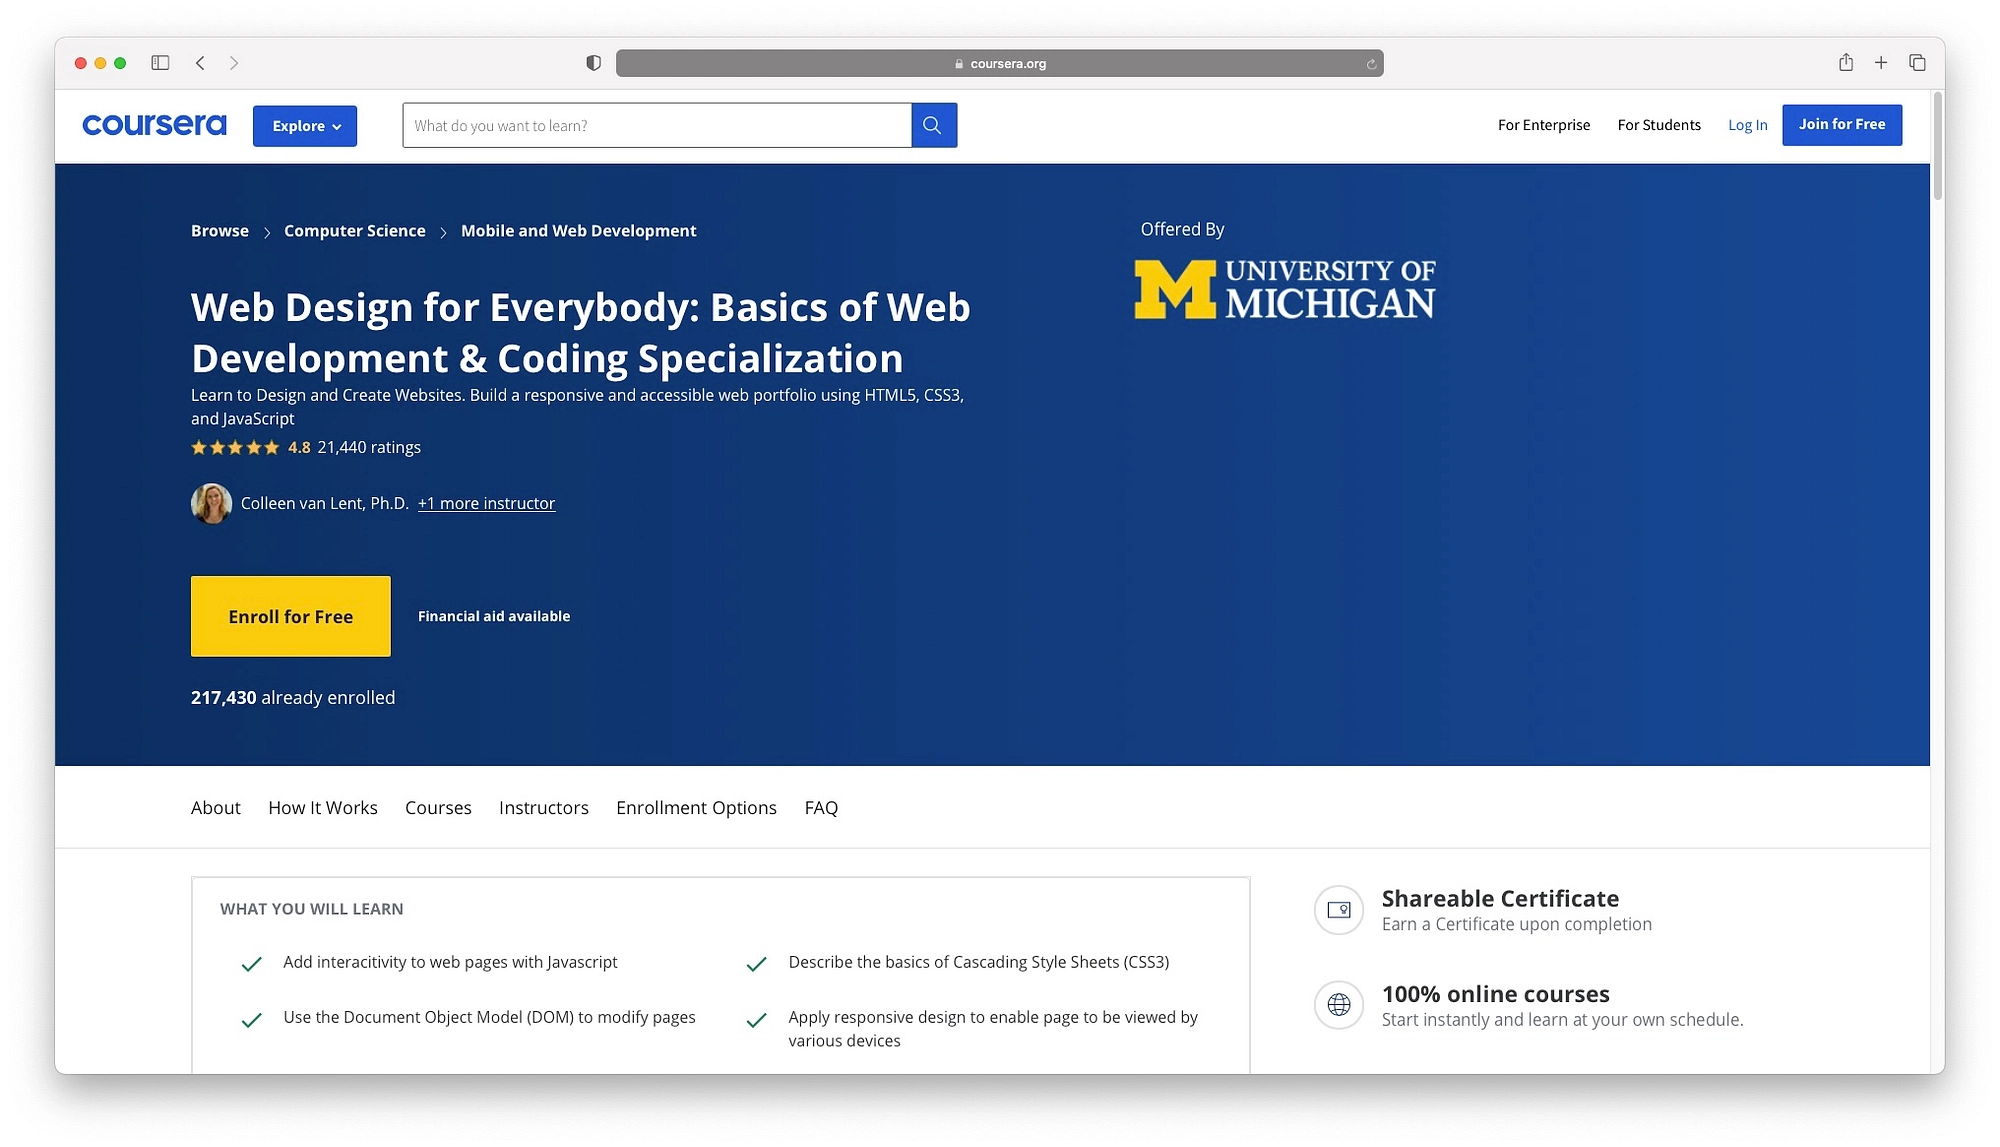Select the Enrollment Options tab
2000x1147 pixels.
(x=696, y=806)
